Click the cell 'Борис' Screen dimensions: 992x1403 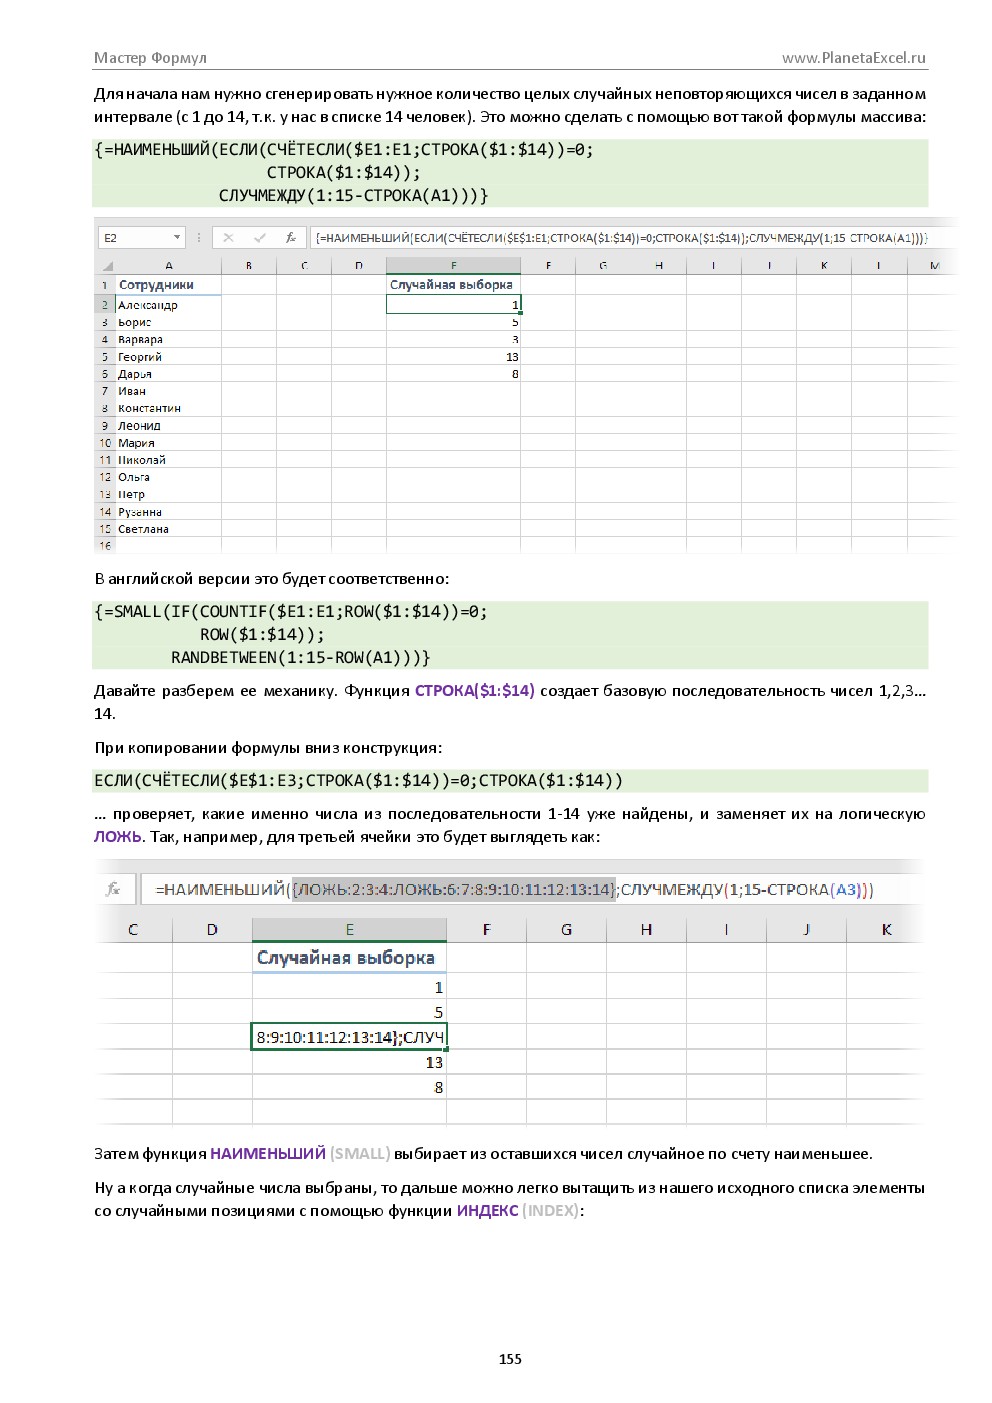(168, 322)
